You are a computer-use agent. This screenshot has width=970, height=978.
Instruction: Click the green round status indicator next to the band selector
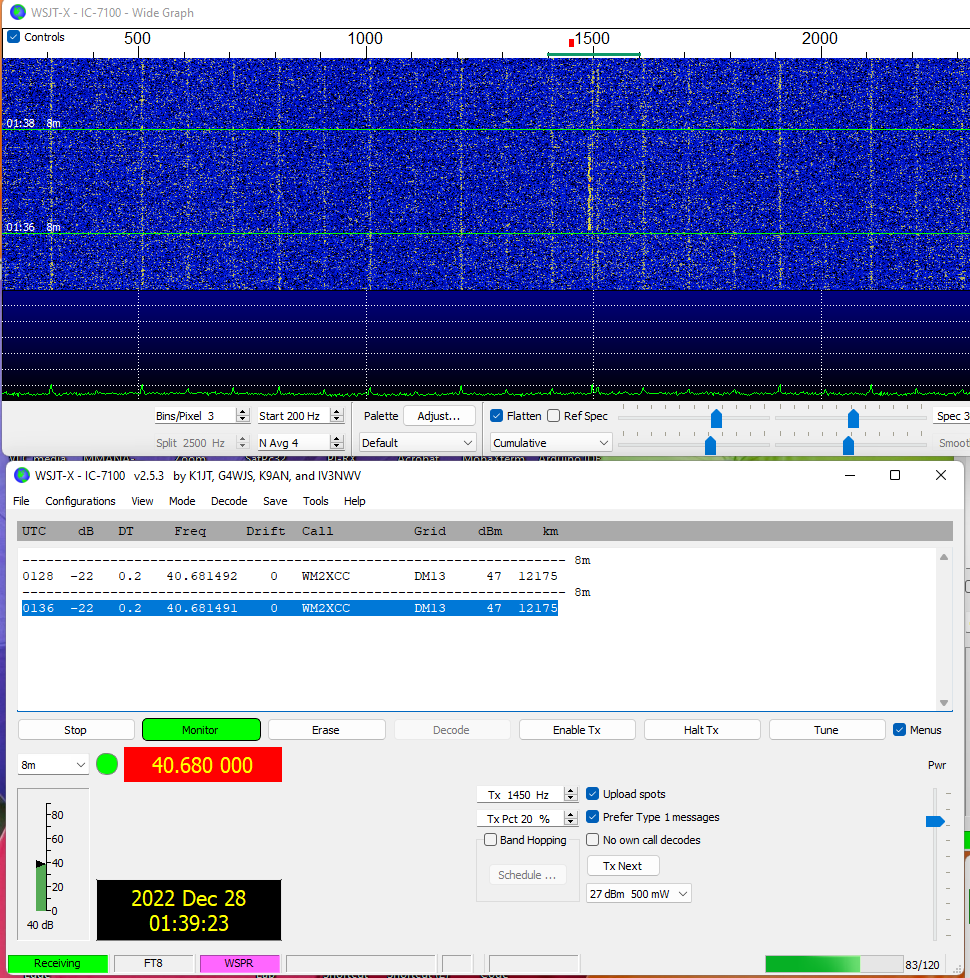click(107, 765)
